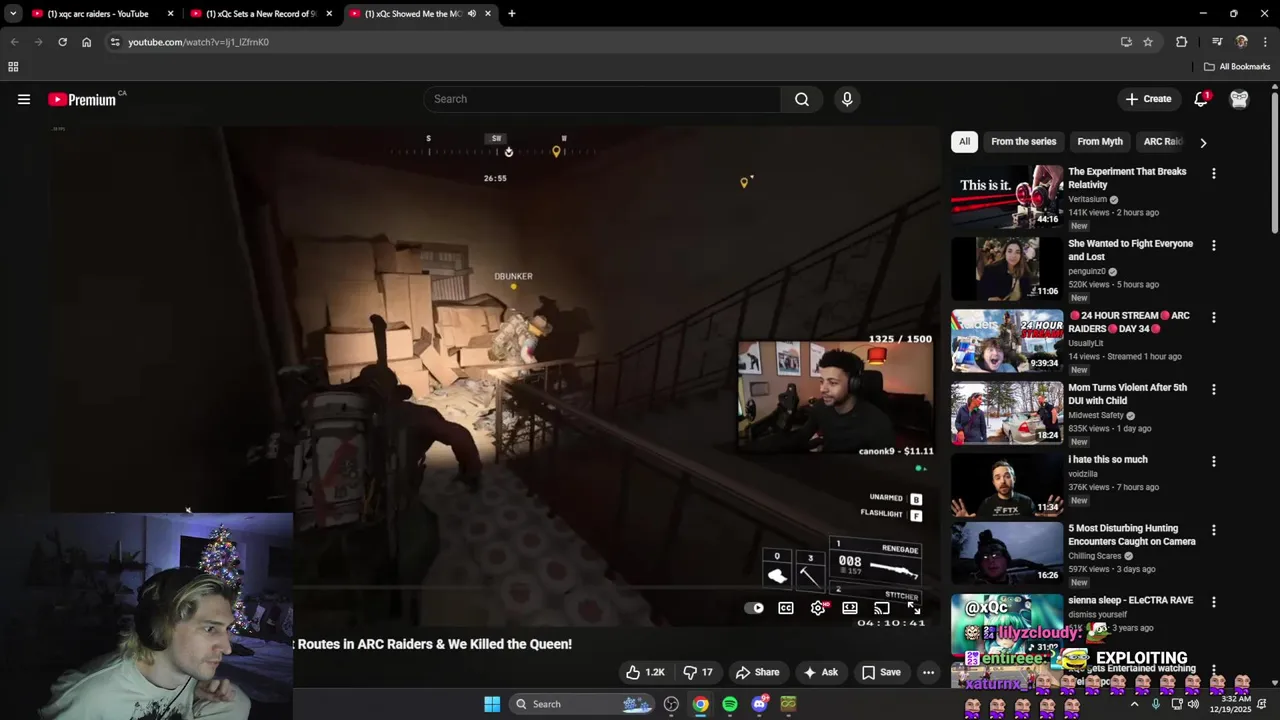Toggle the autoplay switch in player
Viewport: 1280px width, 720px height.
(x=754, y=608)
